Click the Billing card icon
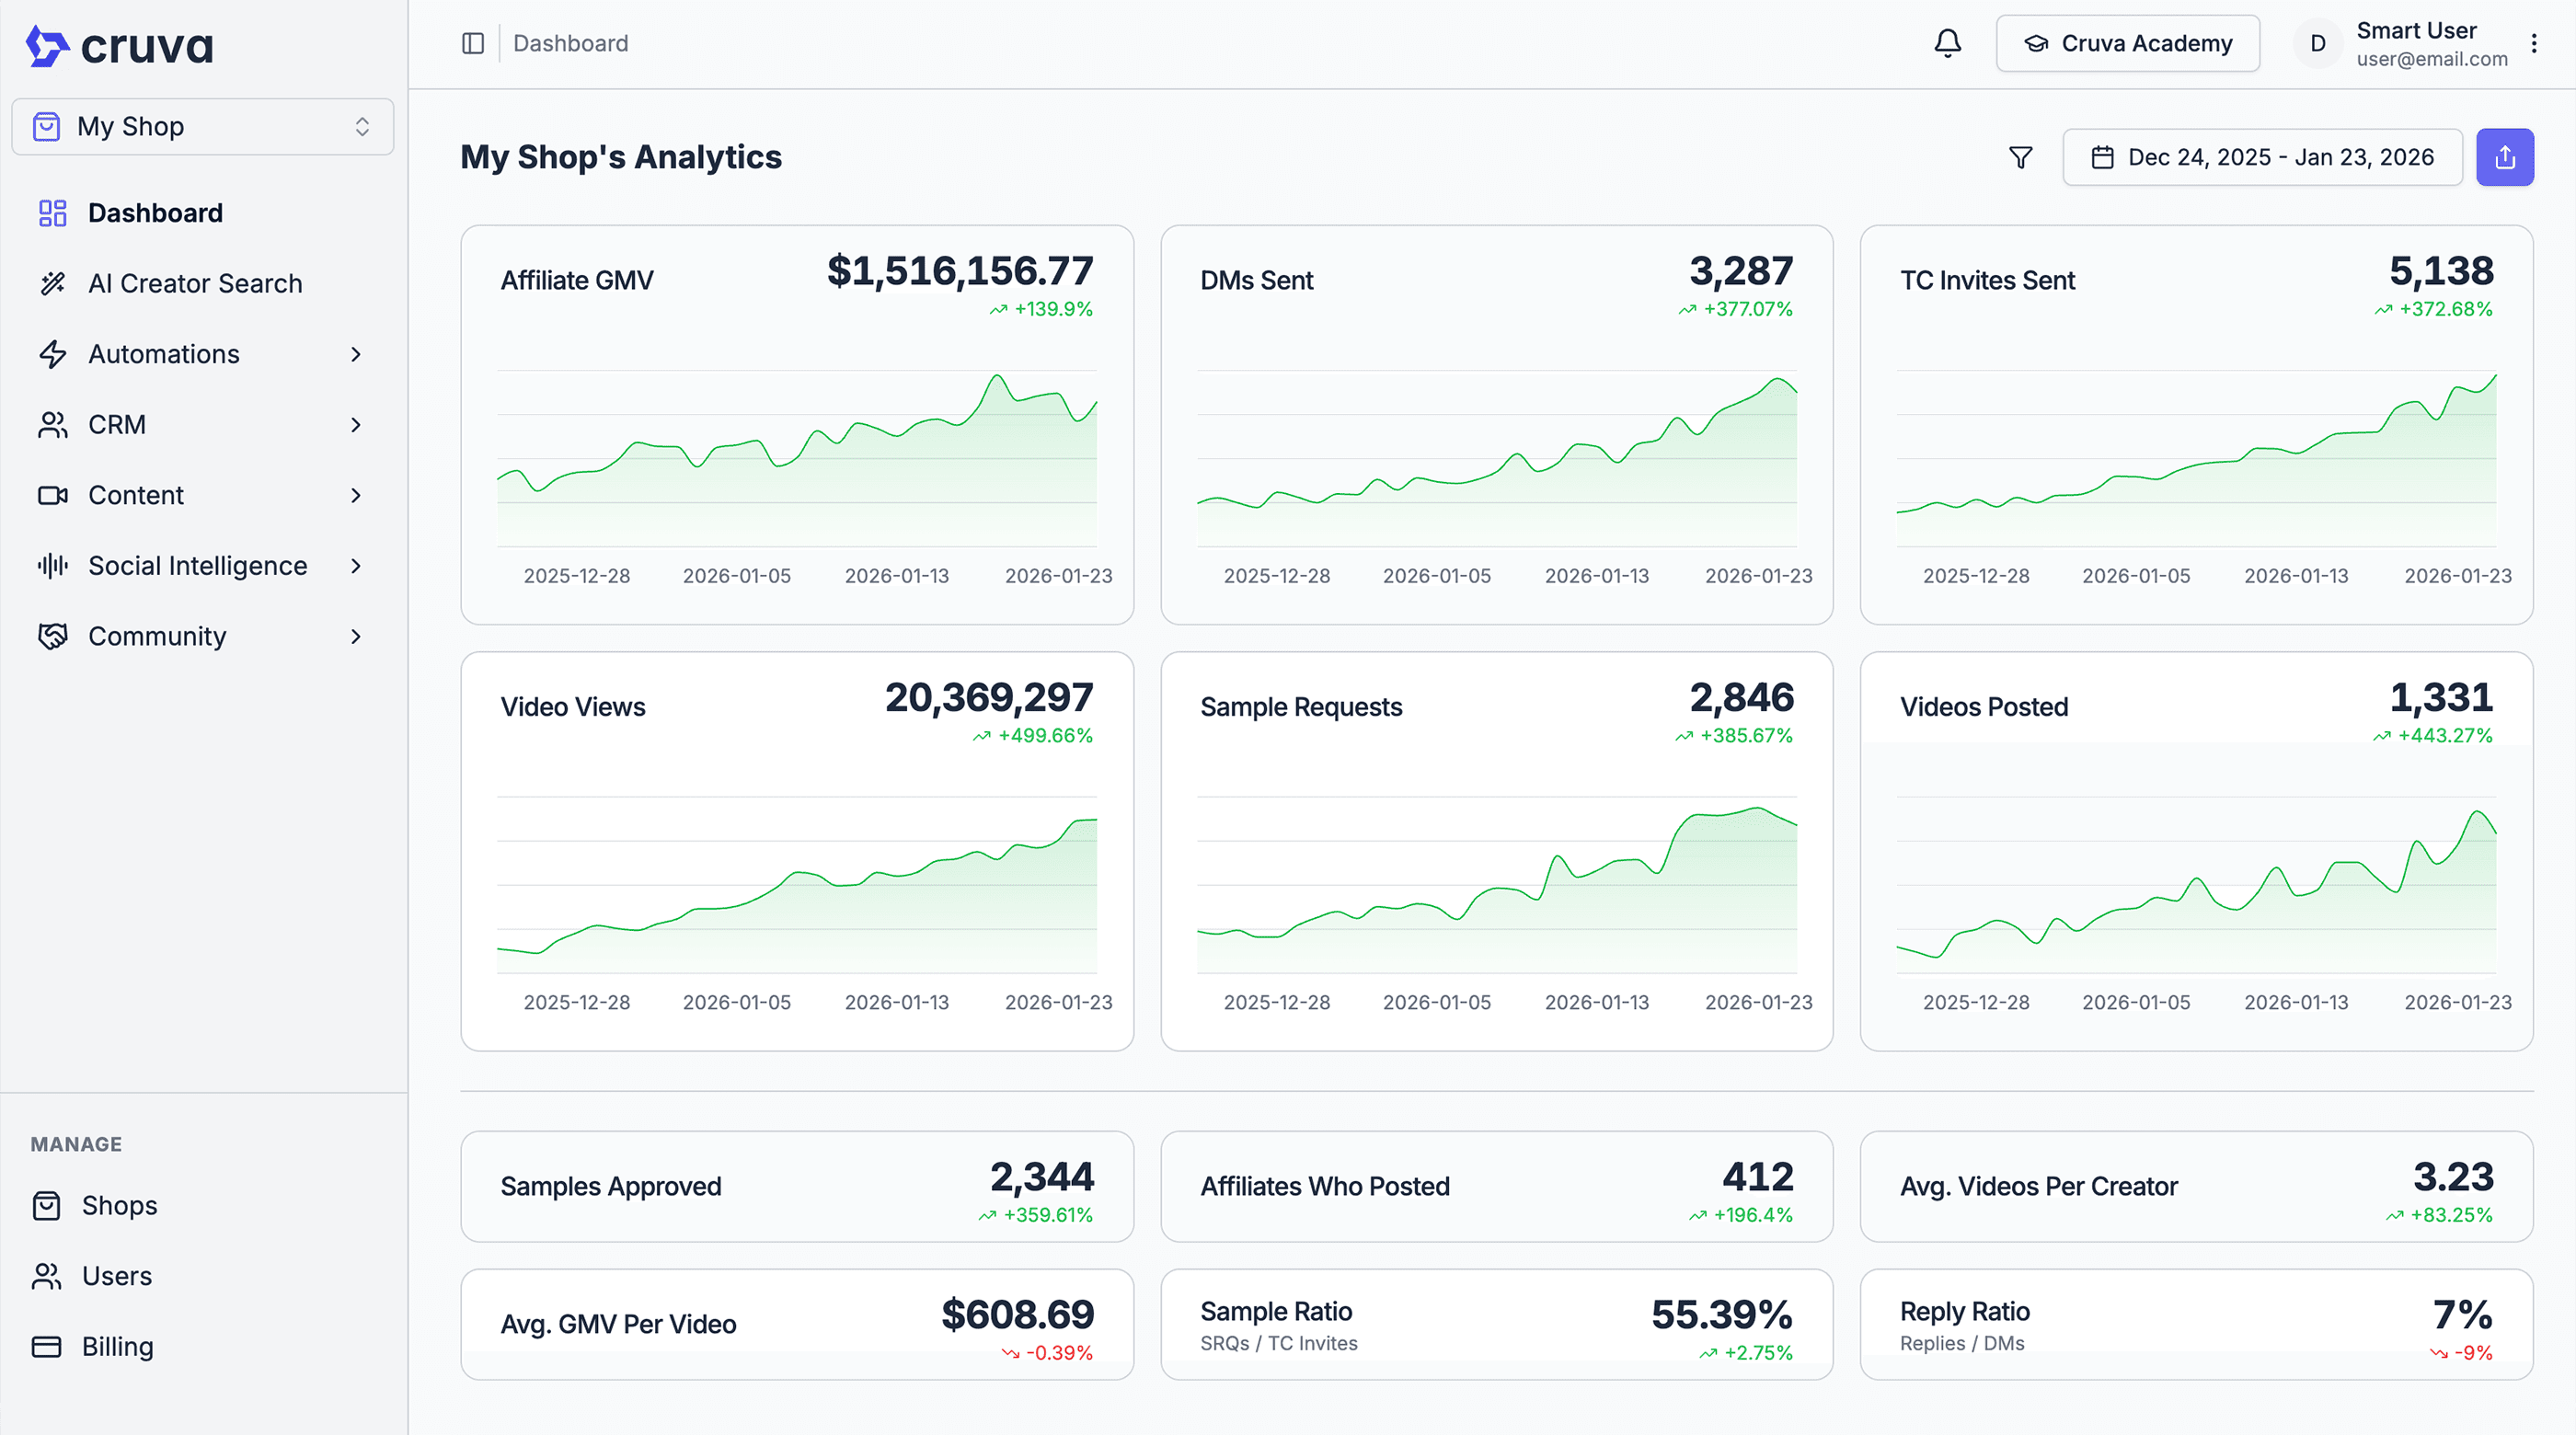The image size is (2576, 1435). tap(46, 1346)
